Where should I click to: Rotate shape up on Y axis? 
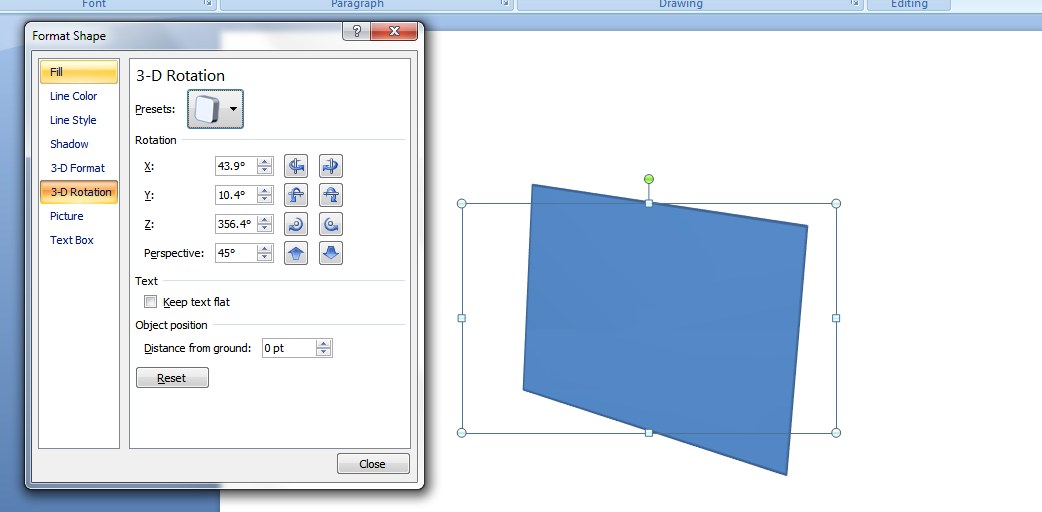(296, 195)
